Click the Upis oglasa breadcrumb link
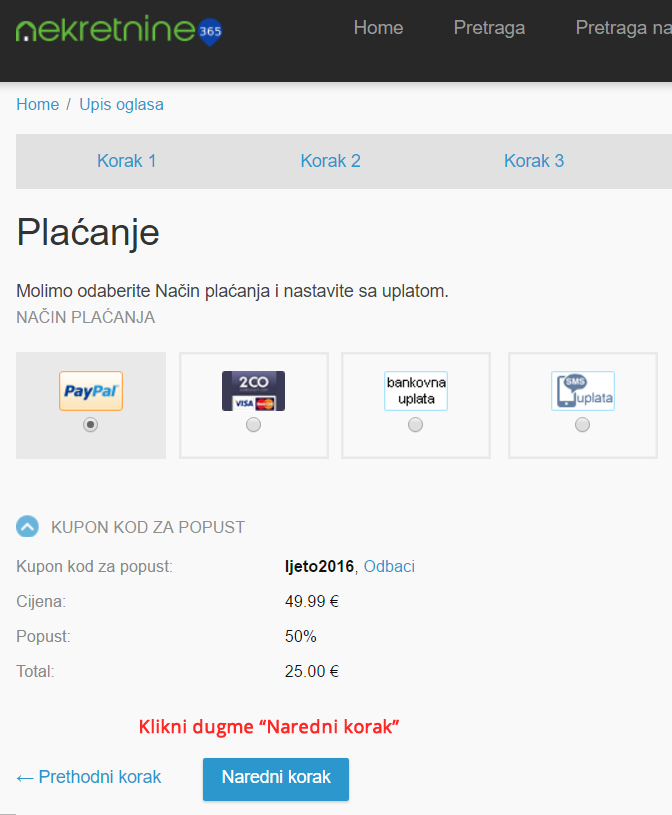 click(121, 104)
